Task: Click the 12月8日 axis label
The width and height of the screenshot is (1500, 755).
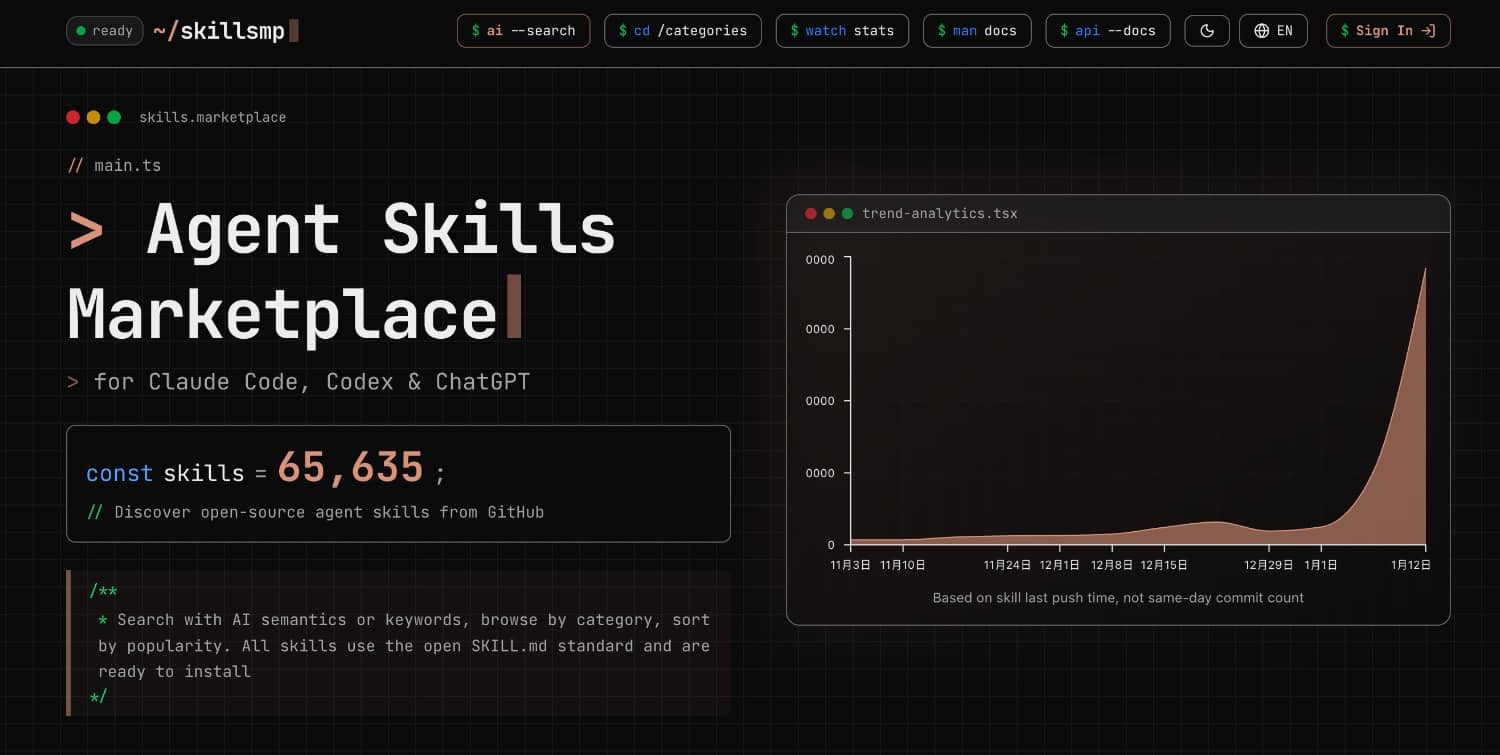Action: tap(1112, 565)
